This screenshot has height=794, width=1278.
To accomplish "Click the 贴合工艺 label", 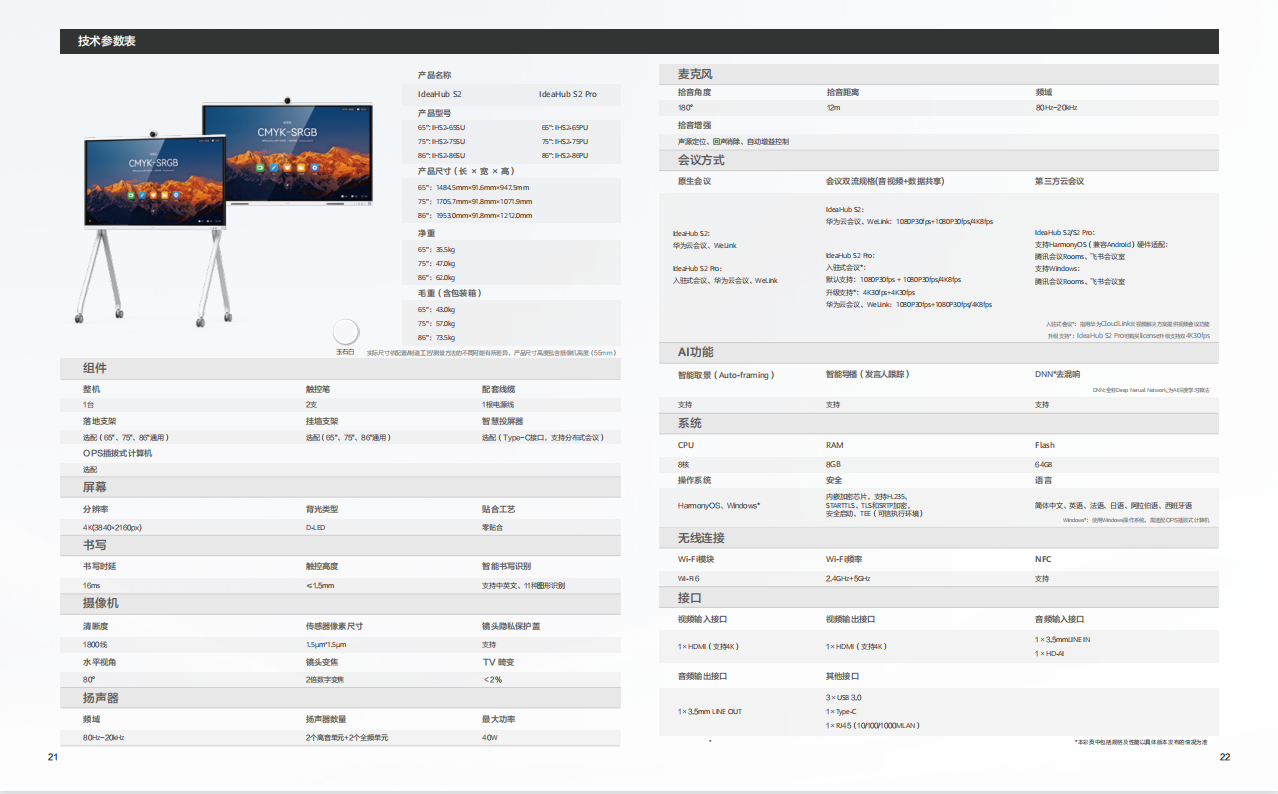I will [x=498, y=509].
